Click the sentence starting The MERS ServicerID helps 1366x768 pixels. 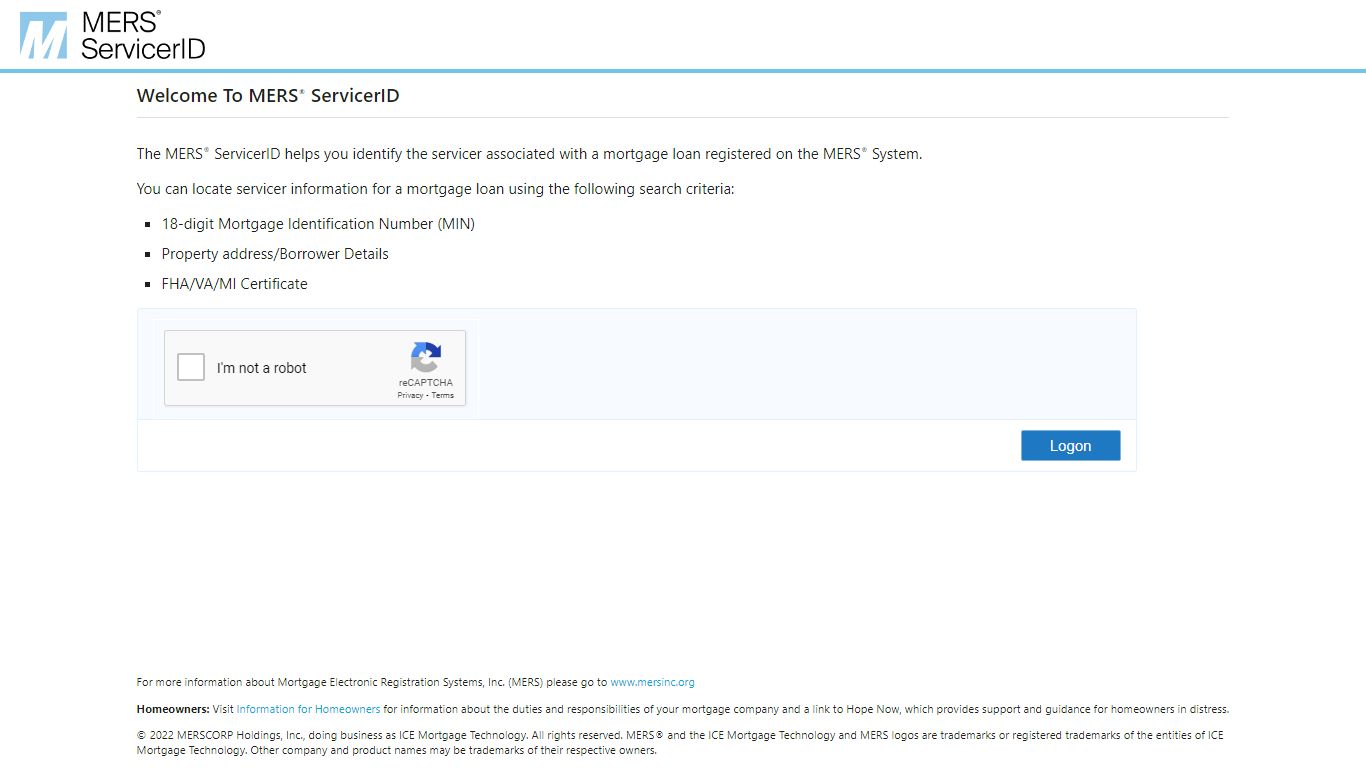point(529,154)
